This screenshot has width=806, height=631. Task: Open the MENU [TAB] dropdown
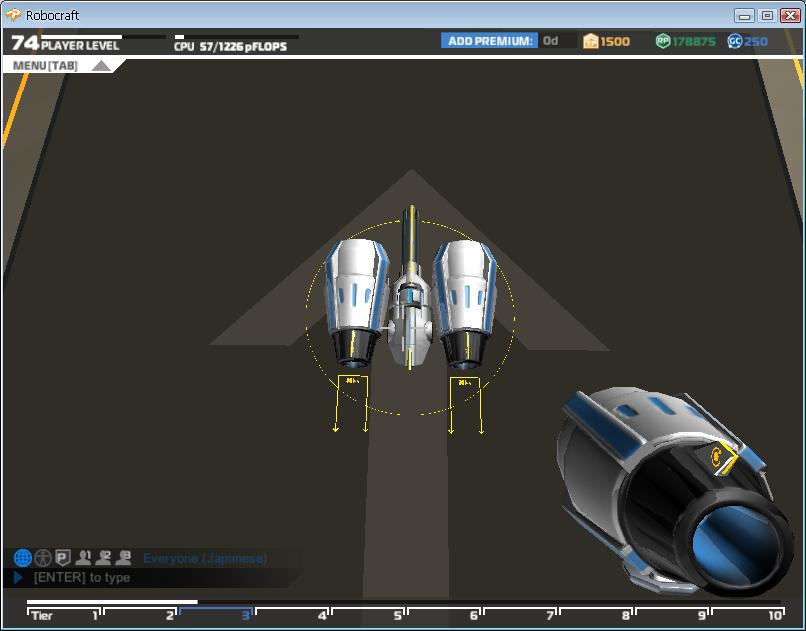(62, 66)
